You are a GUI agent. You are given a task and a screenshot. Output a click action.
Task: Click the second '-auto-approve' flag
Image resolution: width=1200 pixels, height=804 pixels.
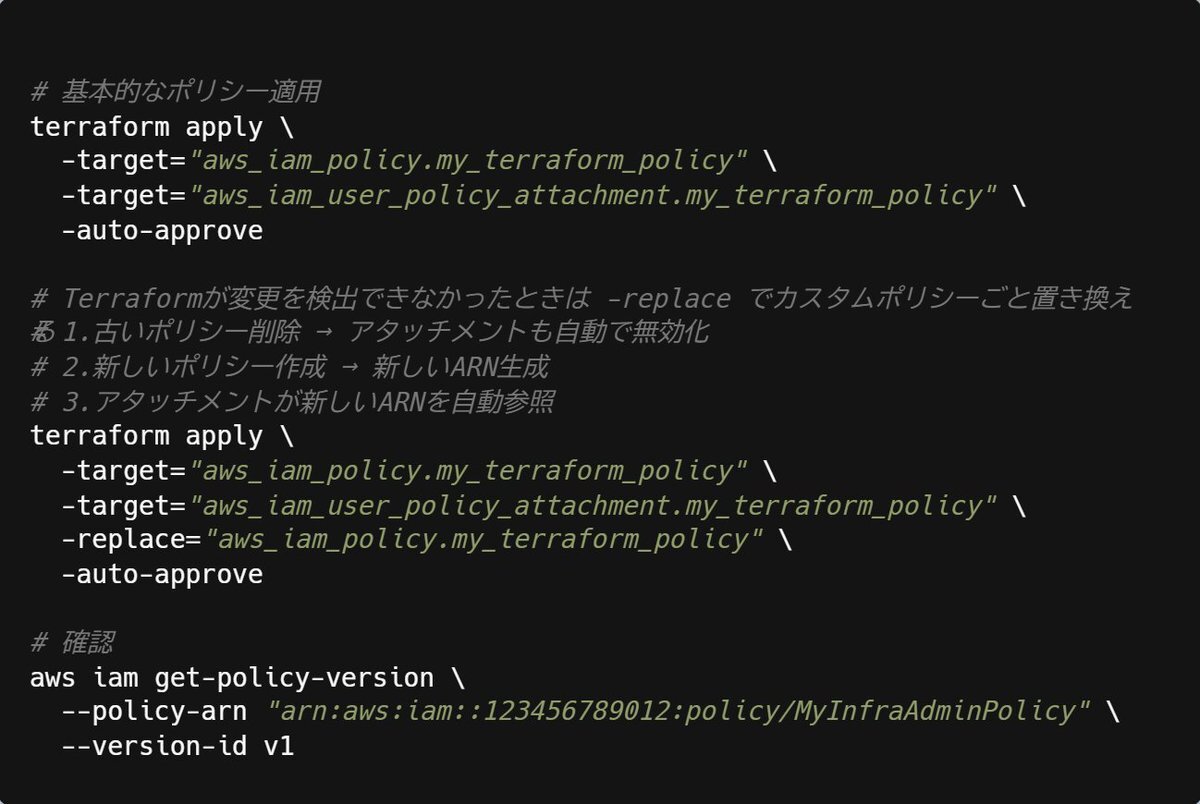pyautogui.click(x=162, y=574)
